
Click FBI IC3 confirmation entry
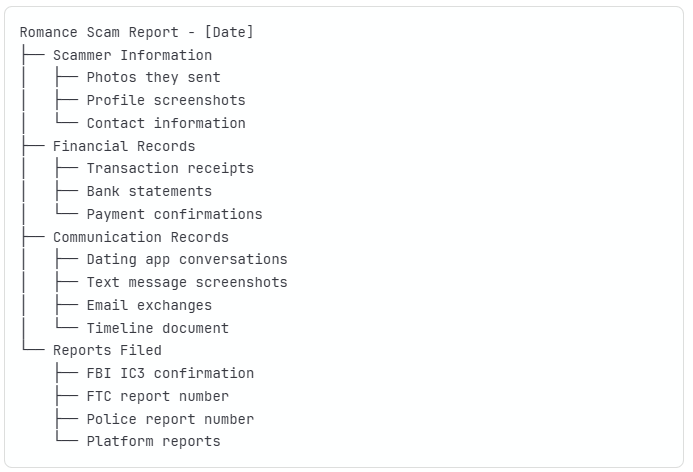point(170,373)
